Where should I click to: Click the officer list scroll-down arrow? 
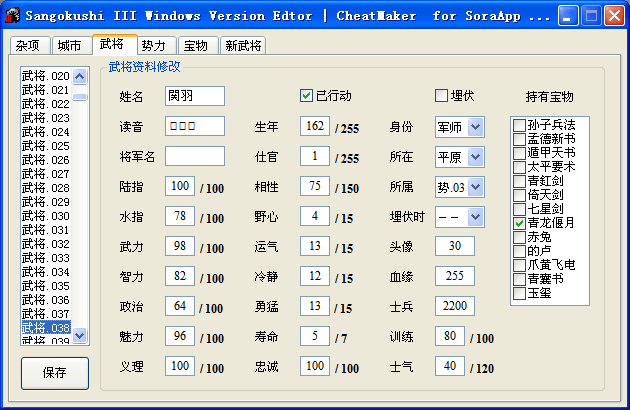click(80, 335)
